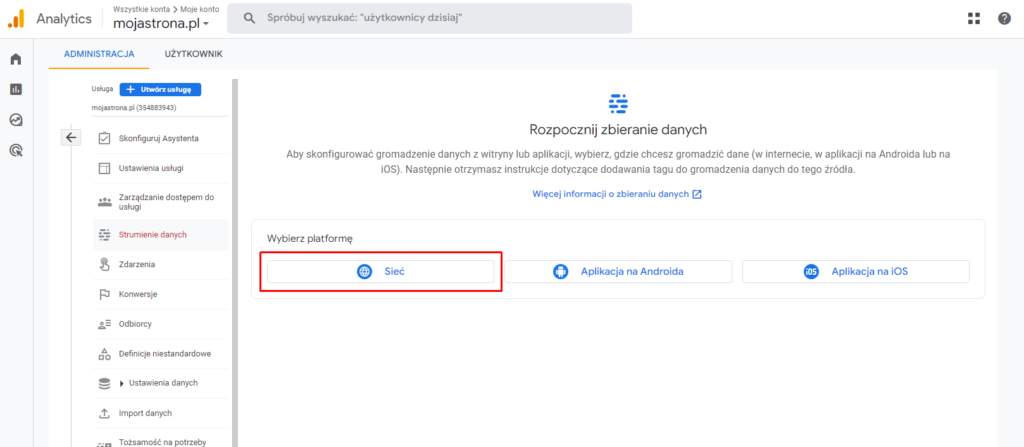Open Zdarzenia menu item
1024x447 pixels.
(161, 265)
